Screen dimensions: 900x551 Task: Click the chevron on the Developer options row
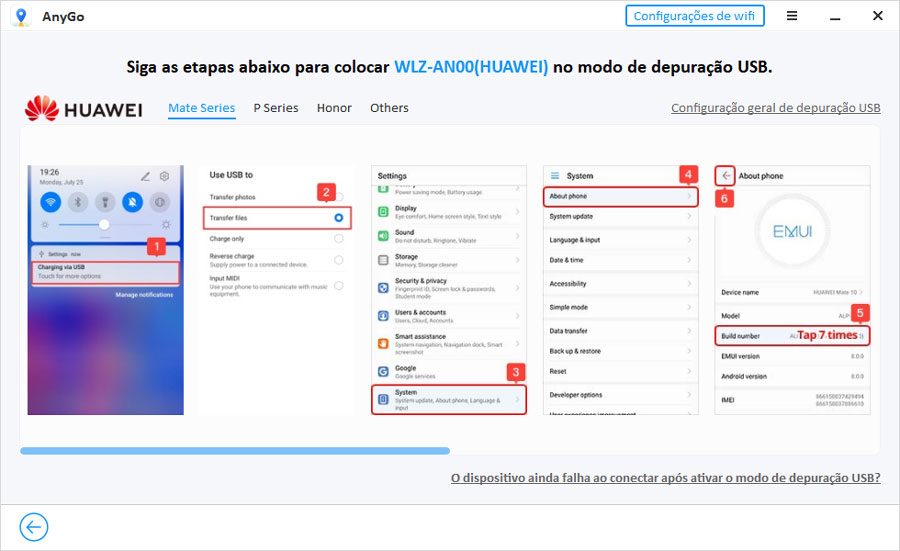(689, 395)
